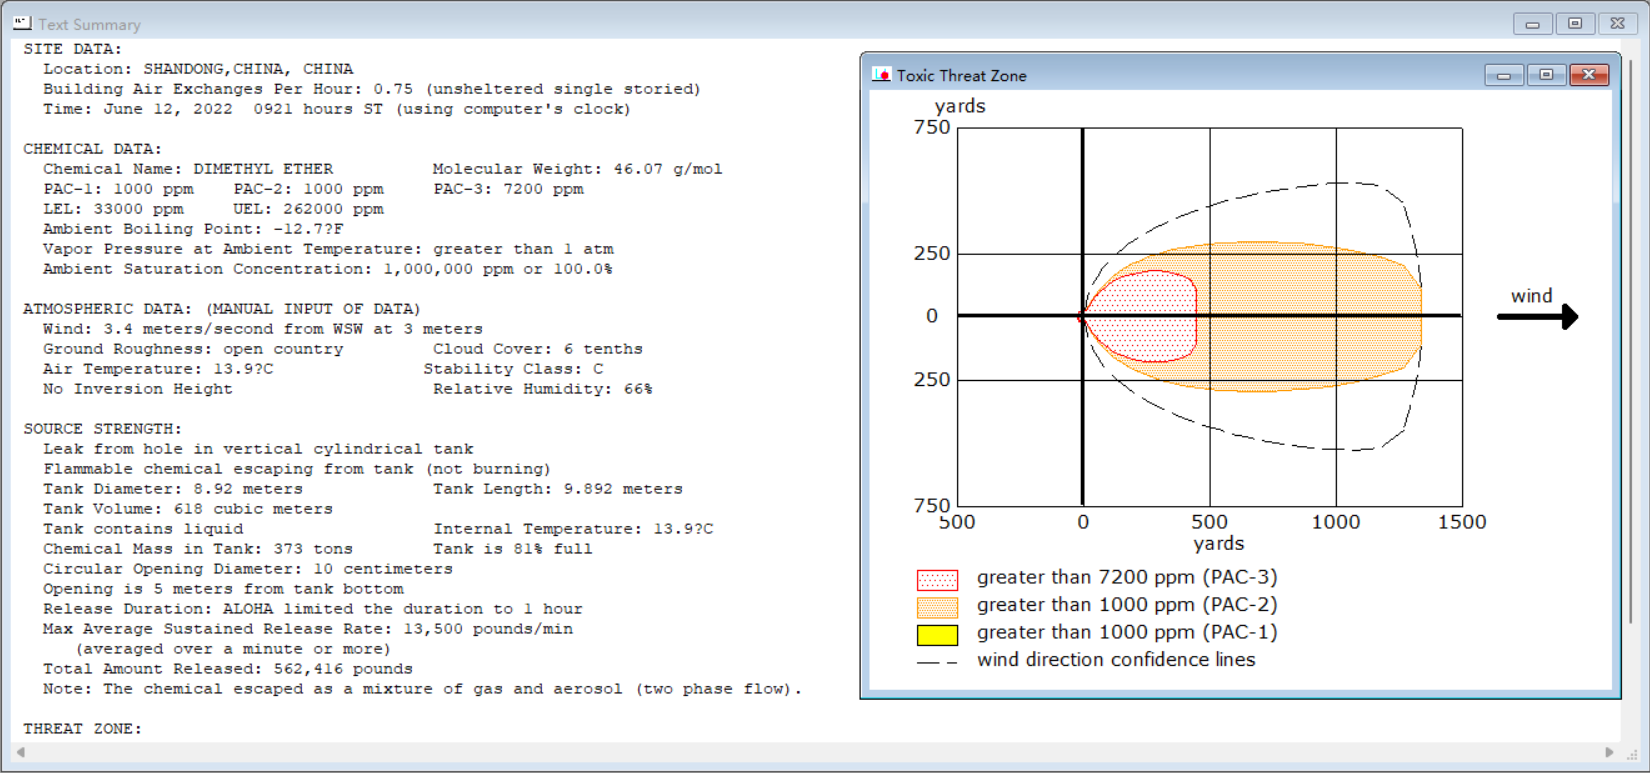Image resolution: width=1650 pixels, height=773 pixels.
Task: Click 'Max Average Sustained Release Rate' line
Action: point(308,629)
